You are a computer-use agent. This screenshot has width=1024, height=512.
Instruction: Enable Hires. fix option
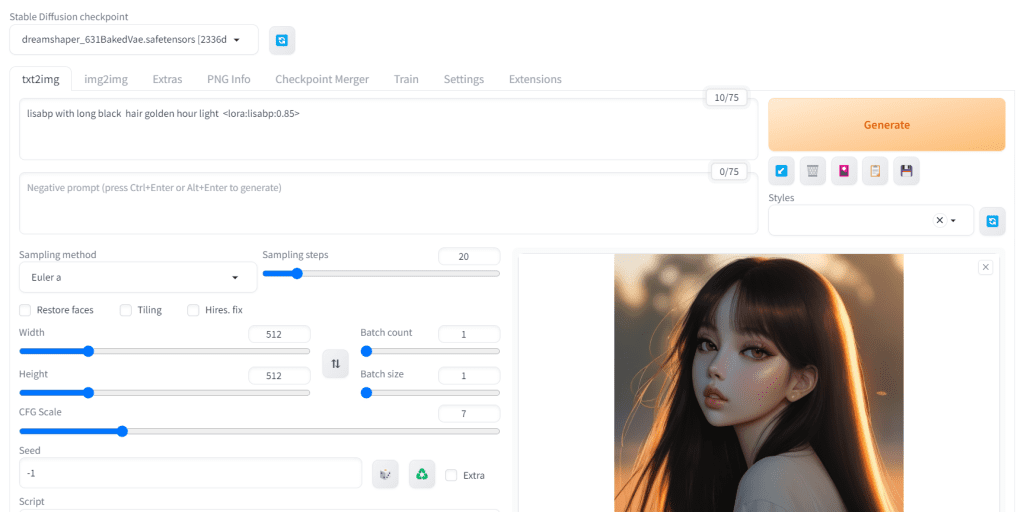pyautogui.click(x=194, y=310)
